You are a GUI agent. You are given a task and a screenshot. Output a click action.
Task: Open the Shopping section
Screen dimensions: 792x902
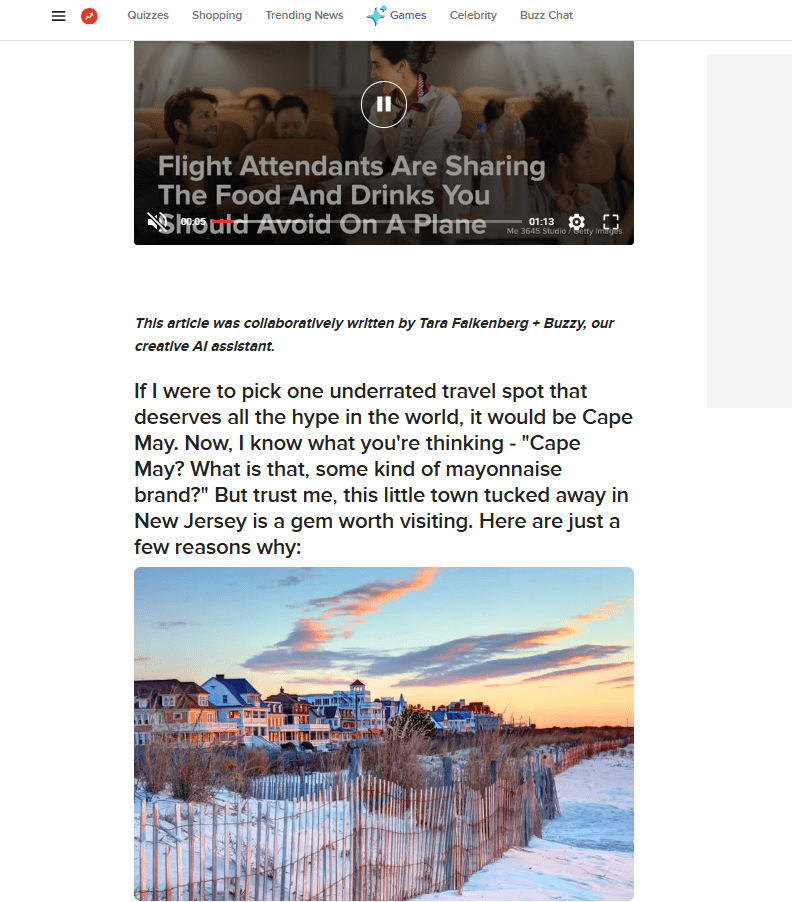point(217,16)
